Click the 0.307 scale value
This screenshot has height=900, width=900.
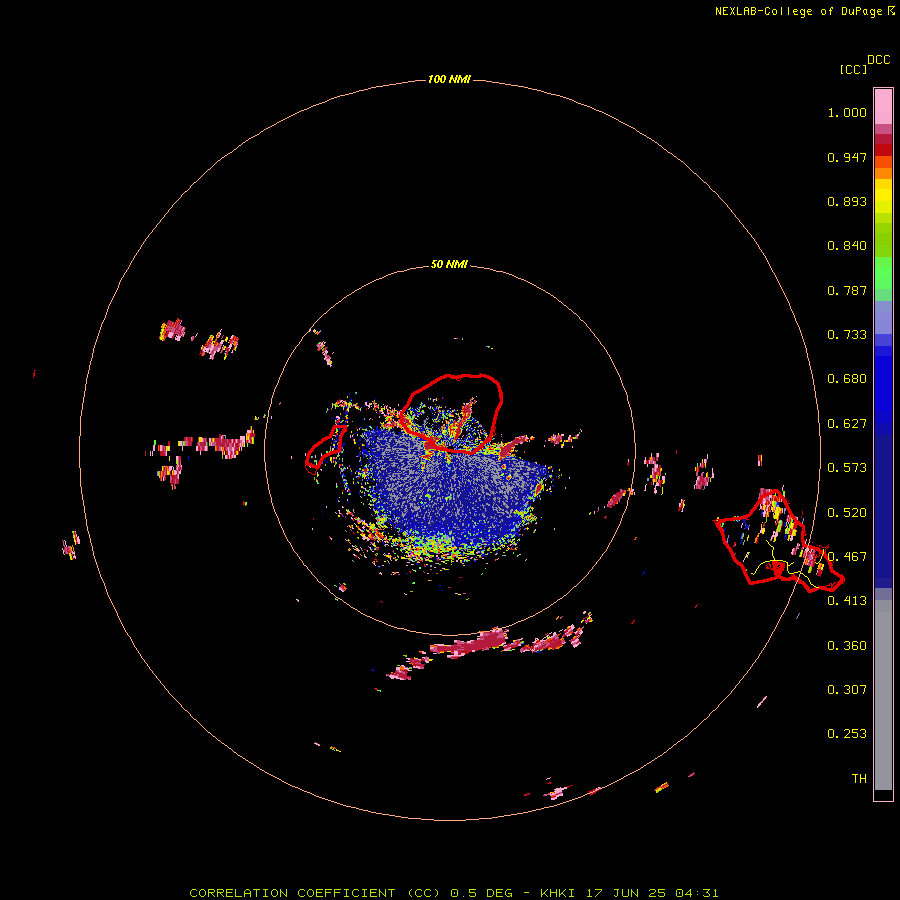tap(847, 690)
